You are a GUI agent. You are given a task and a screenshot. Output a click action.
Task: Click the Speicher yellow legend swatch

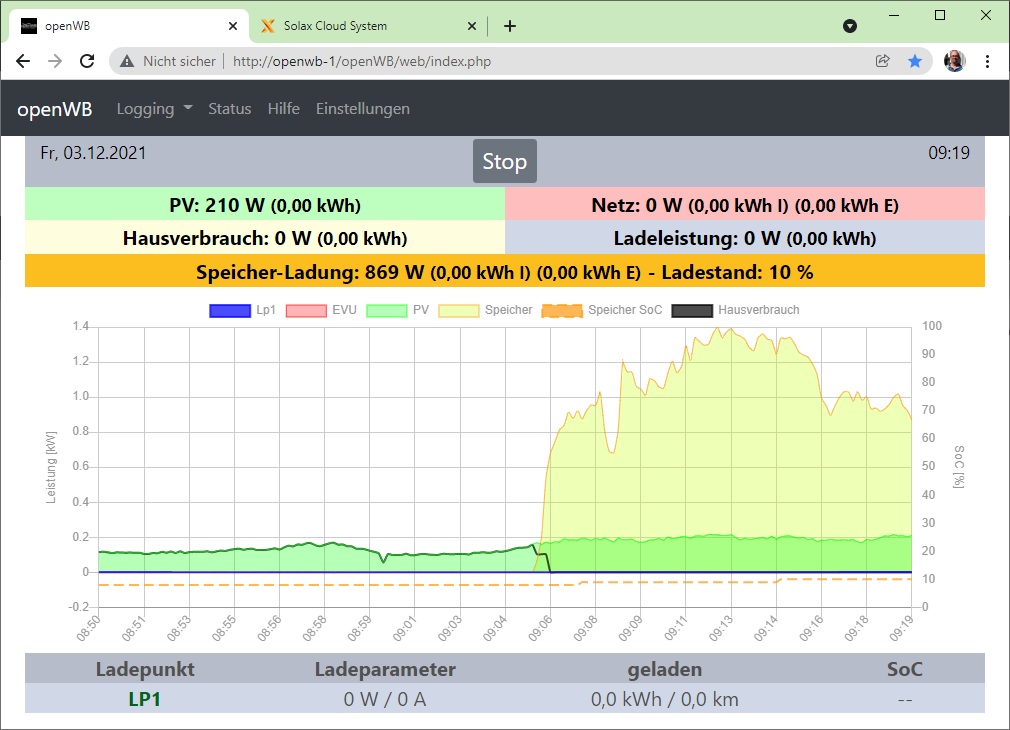click(458, 310)
